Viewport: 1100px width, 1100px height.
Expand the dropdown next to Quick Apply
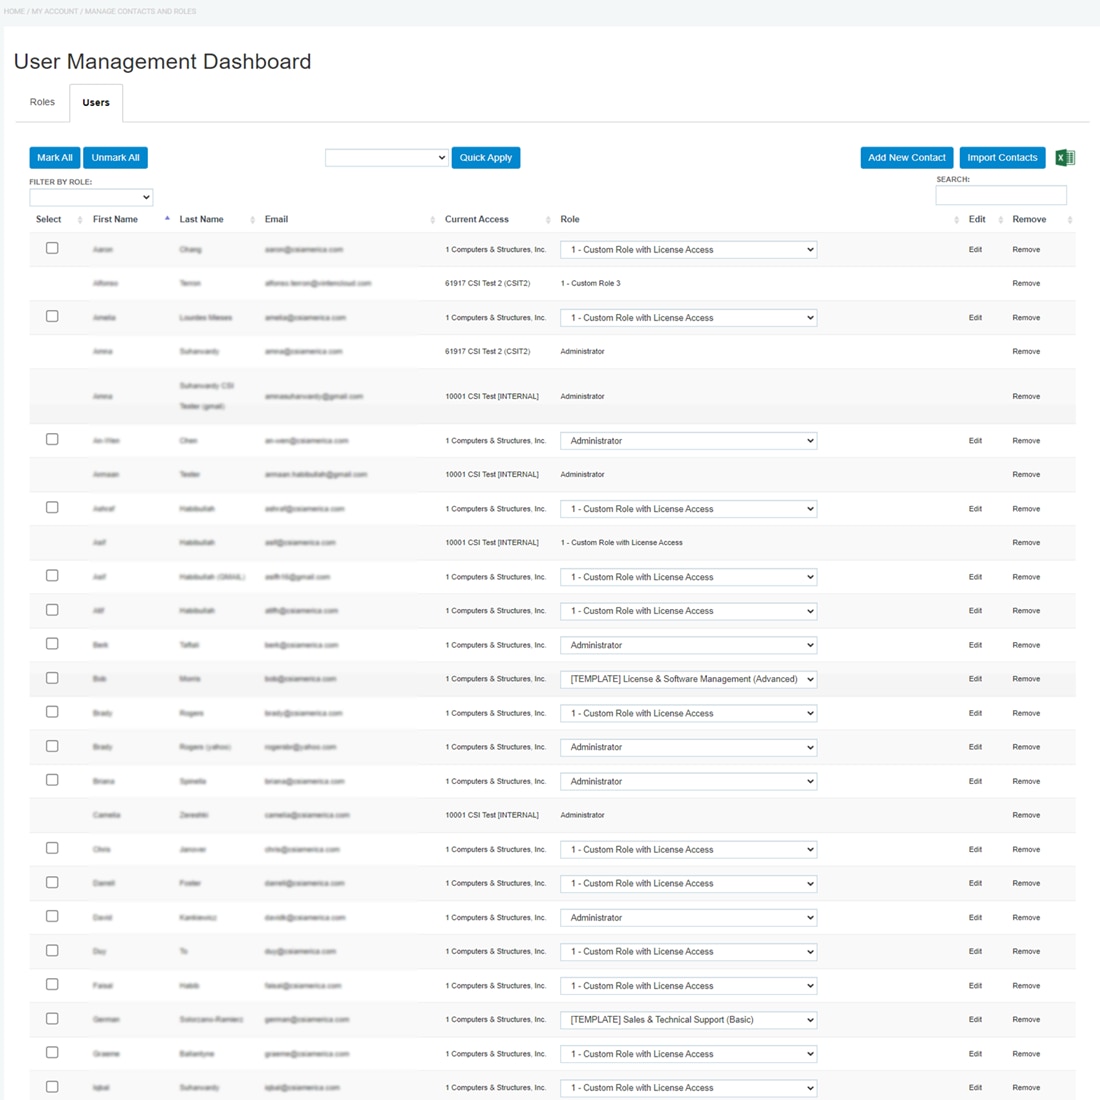click(386, 158)
